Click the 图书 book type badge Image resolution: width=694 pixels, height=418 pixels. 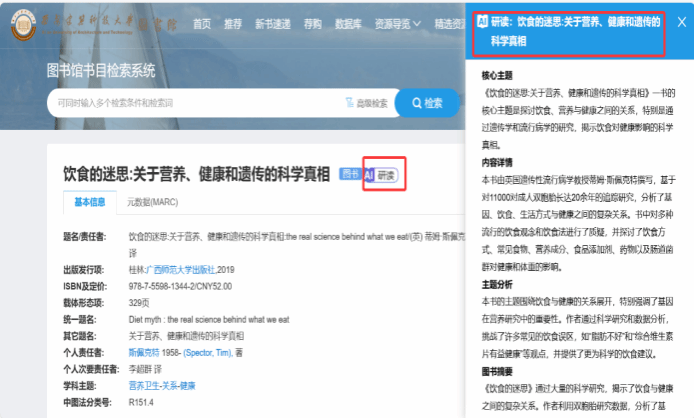pyautogui.click(x=349, y=174)
